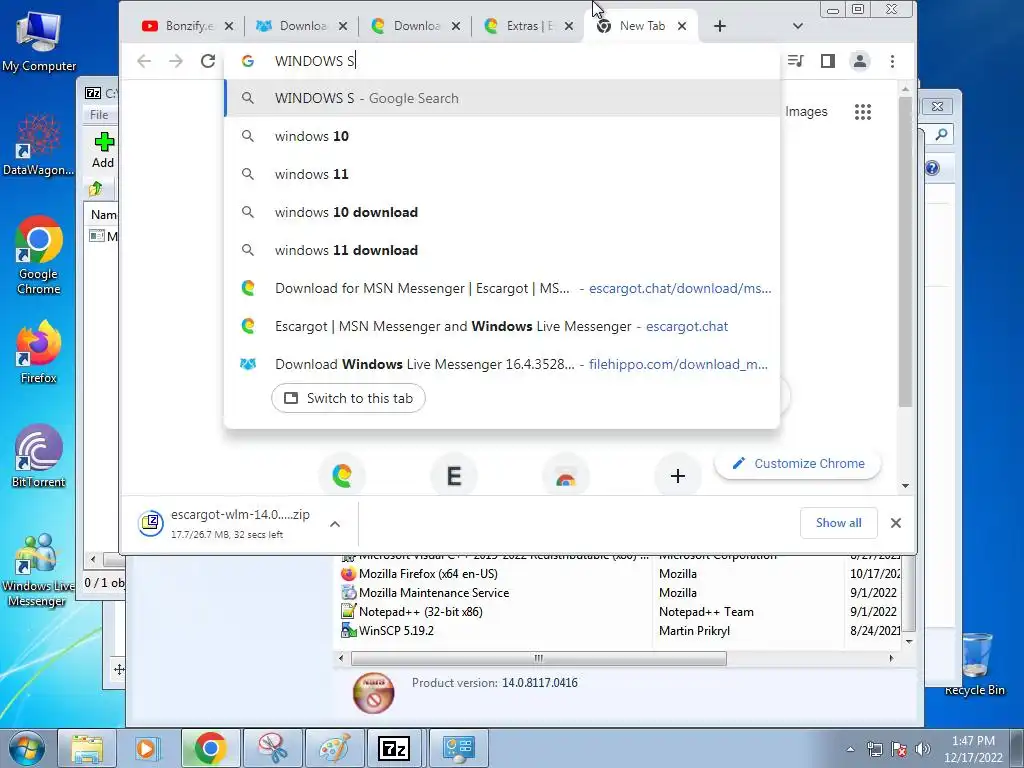Open the Chrome Web Store shortcut tile

click(566, 475)
